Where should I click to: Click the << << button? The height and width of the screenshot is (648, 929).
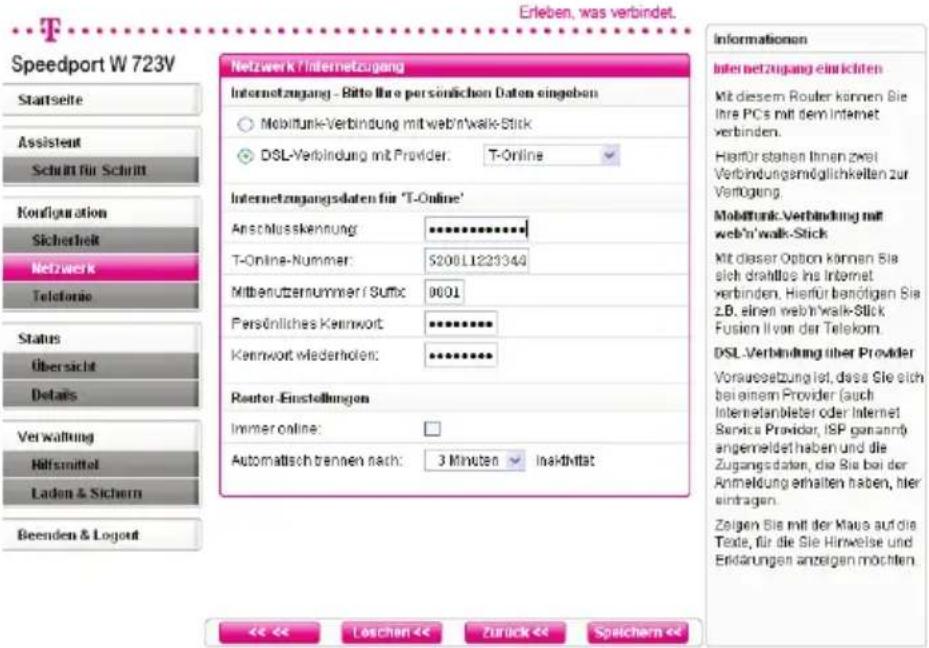click(269, 633)
